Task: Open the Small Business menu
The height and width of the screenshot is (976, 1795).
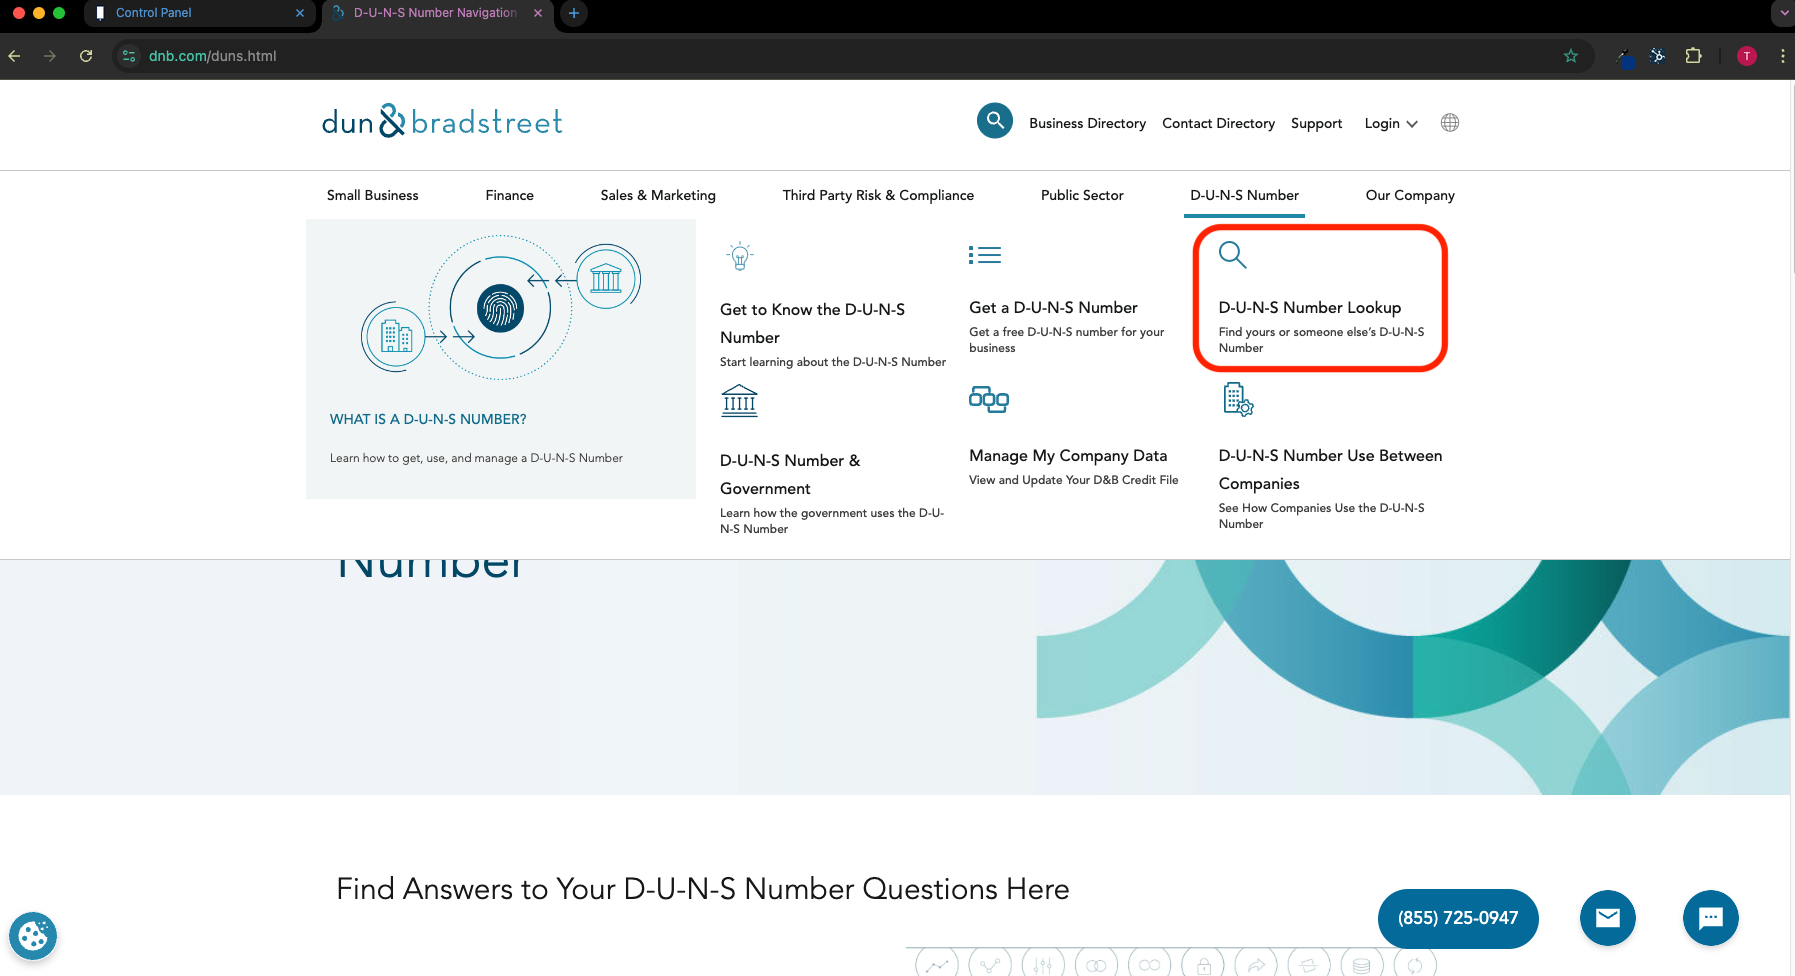Action: (372, 195)
